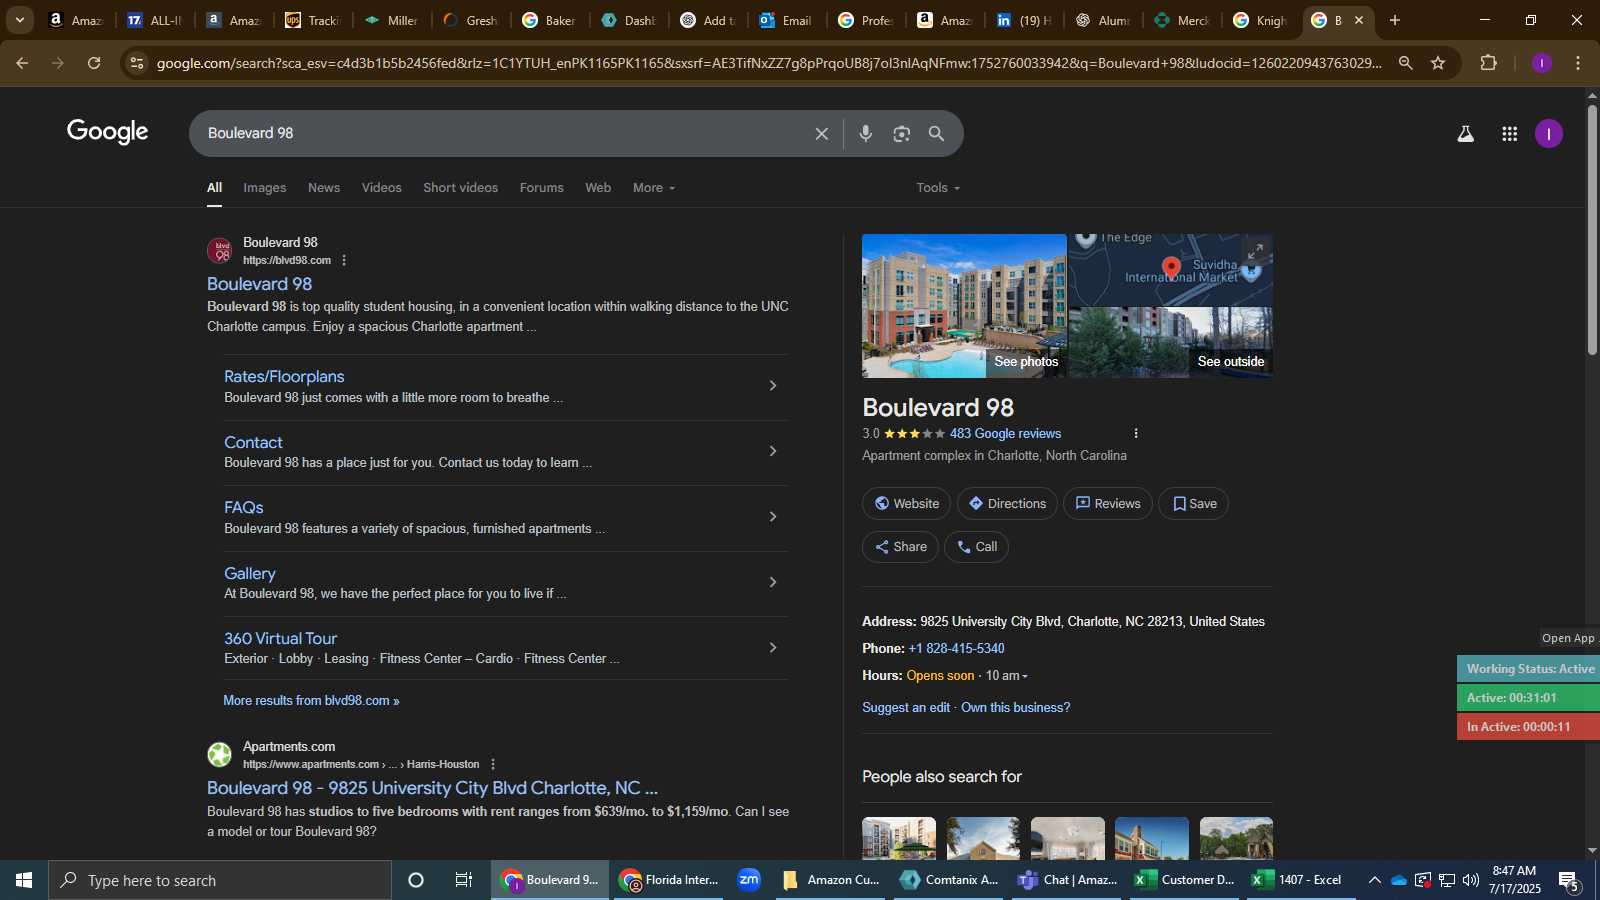Switch to the News tab

point(324,188)
